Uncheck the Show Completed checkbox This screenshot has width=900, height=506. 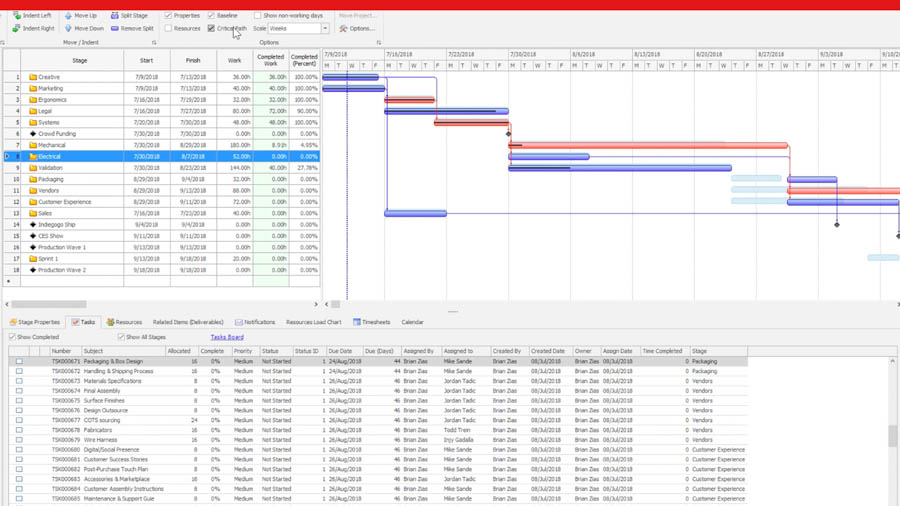pyautogui.click(x=13, y=337)
